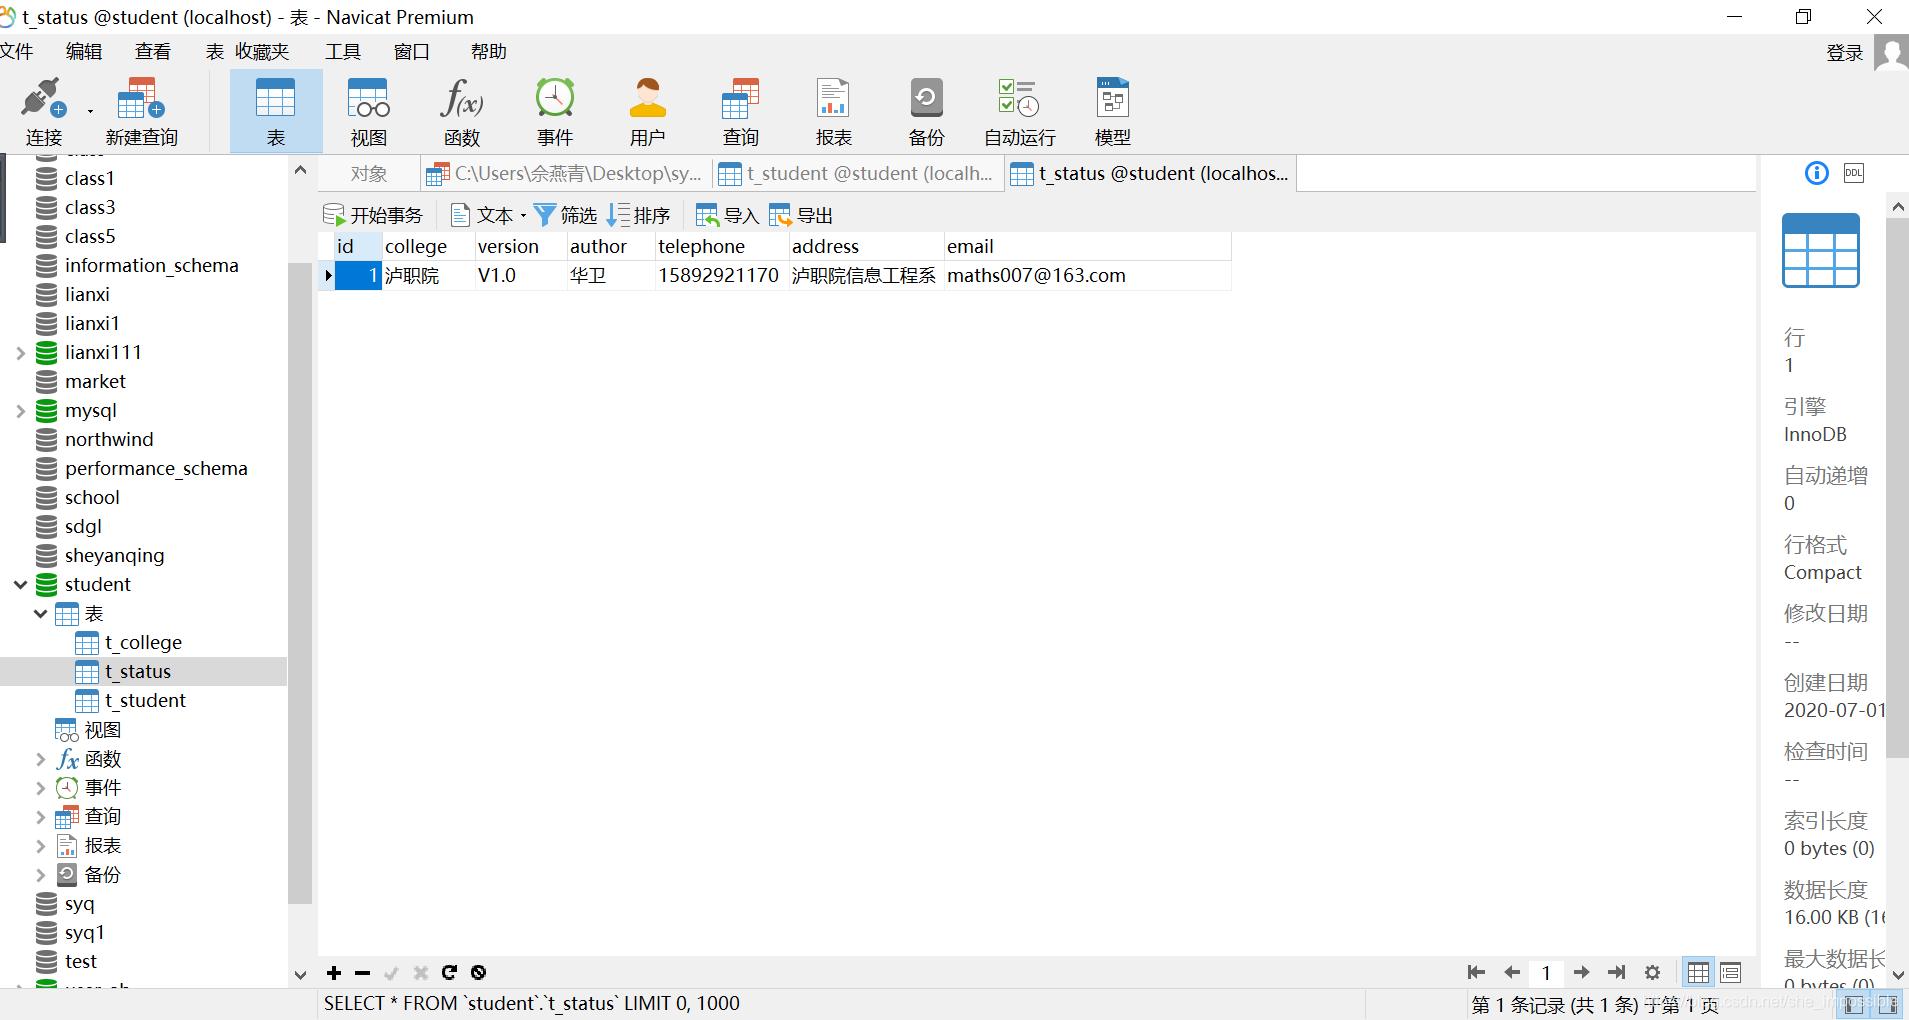Open the 文件 menu
The image size is (1909, 1020).
click(16, 52)
